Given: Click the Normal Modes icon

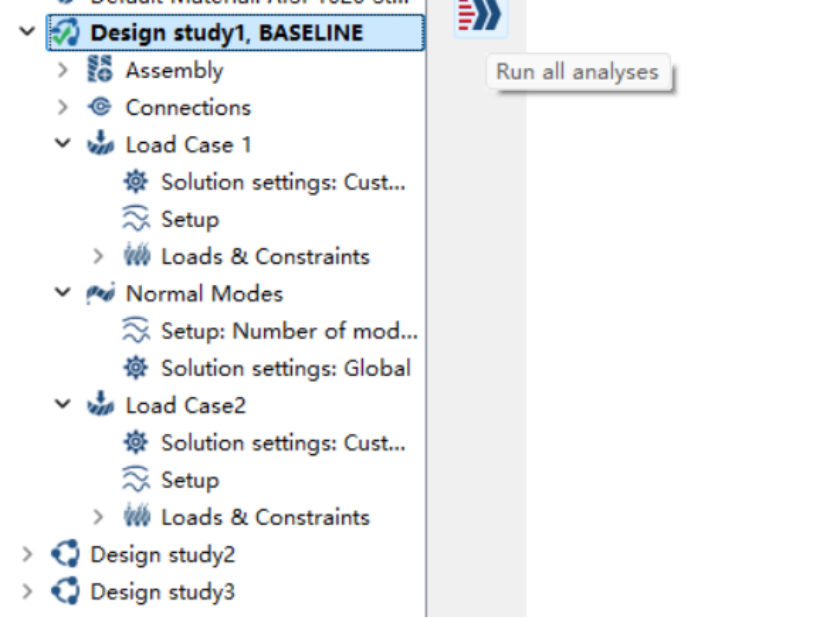Looking at the screenshot, I should [x=101, y=294].
